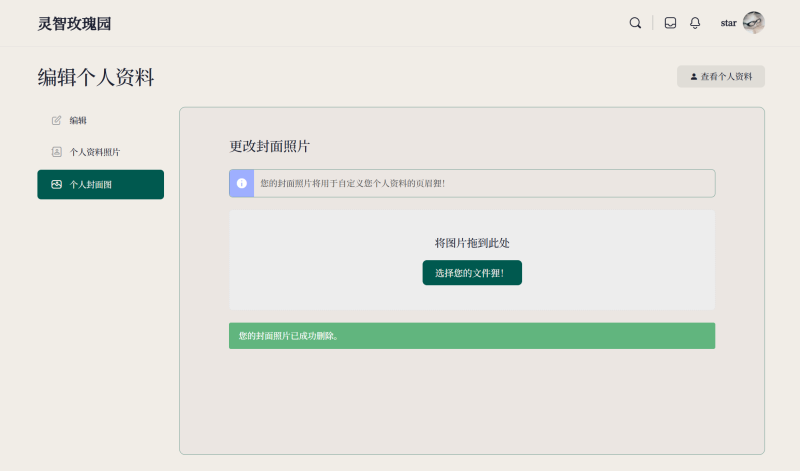Image resolution: width=800 pixels, height=471 pixels.
Task: Open the inbox messages icon
Action: (x=670, y=23)
